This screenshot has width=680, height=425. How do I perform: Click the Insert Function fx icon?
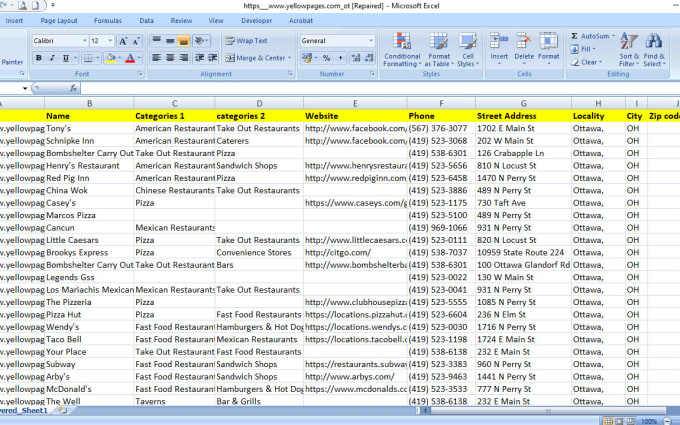pyautogui.click(x=73, y=88)
